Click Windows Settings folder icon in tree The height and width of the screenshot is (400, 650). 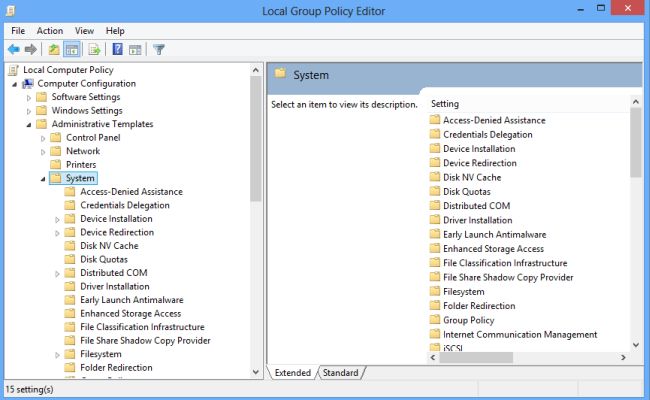[41, 111]
